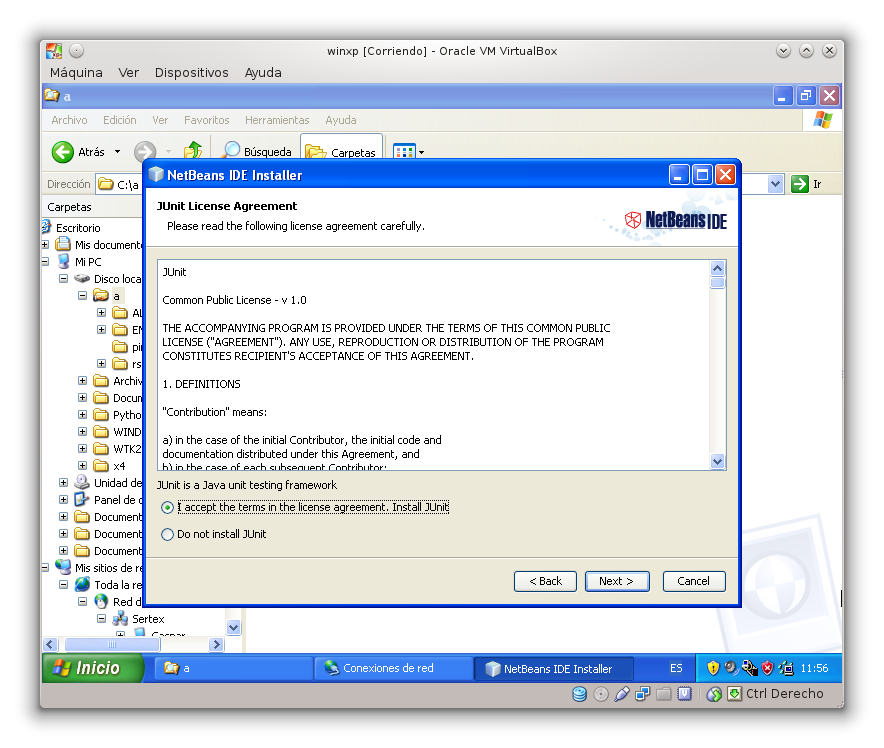Click the green Atrás back arrow
Image resolution: width=884 pixels, height=748 pixels.
coord(61,152)
